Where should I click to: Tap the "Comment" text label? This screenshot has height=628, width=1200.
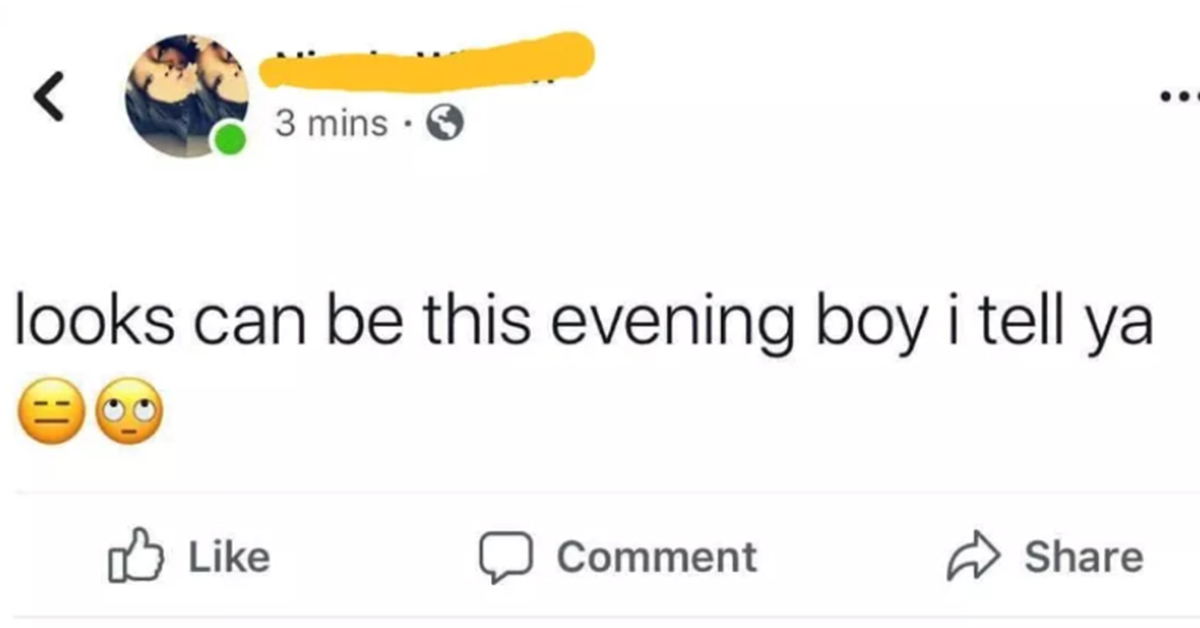(x=656, y=557)
